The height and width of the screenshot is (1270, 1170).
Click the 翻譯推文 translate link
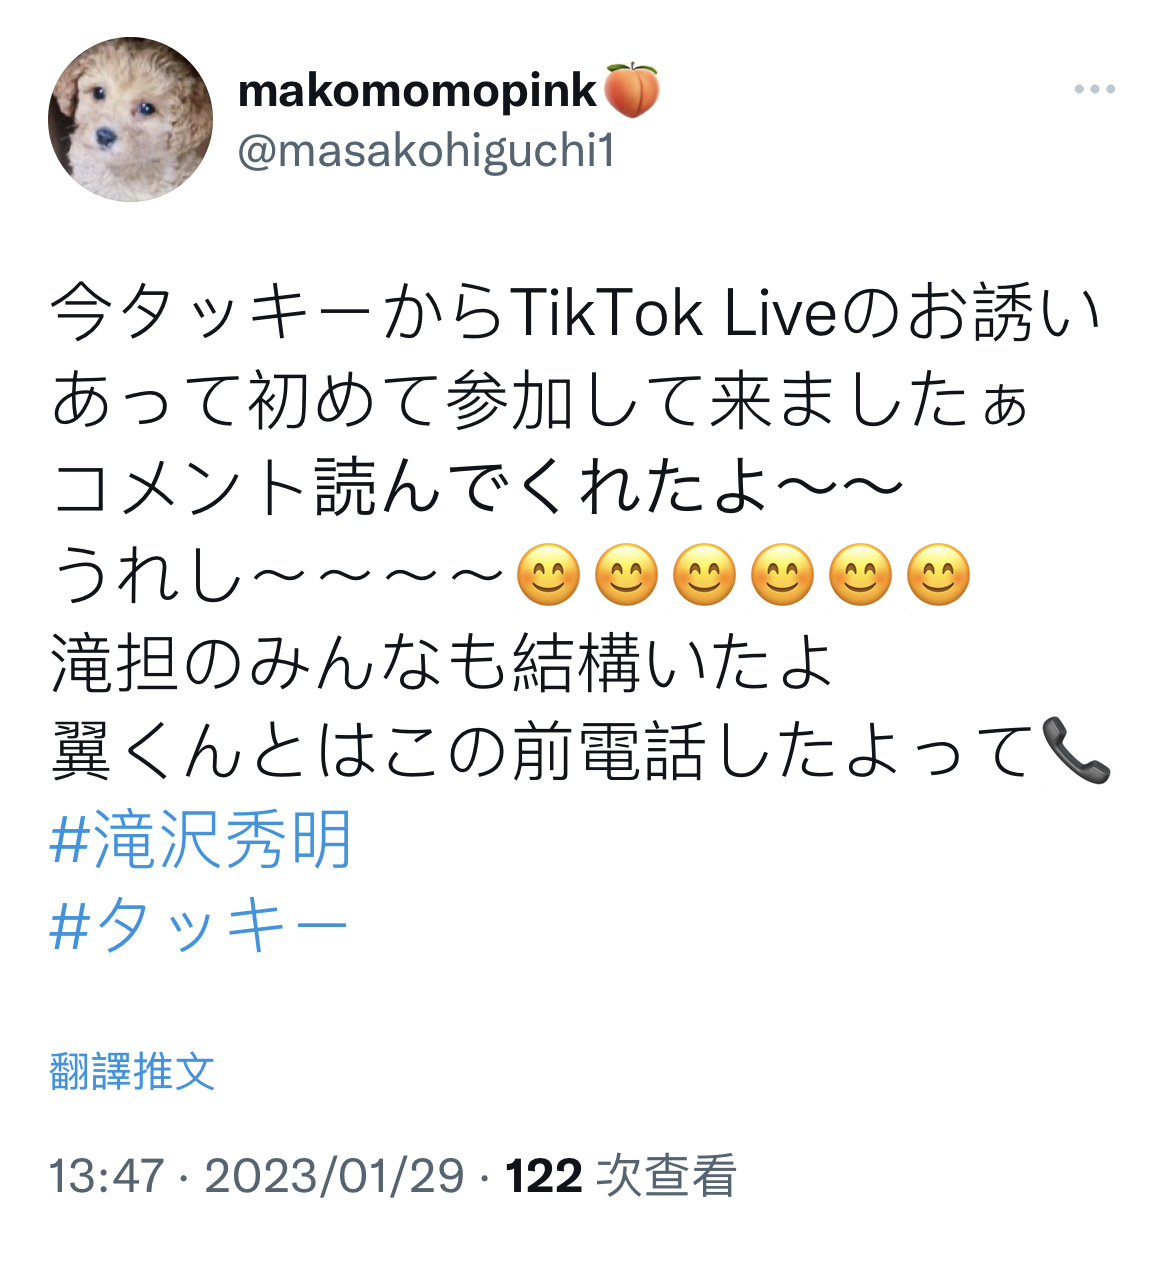point(132,1071)
